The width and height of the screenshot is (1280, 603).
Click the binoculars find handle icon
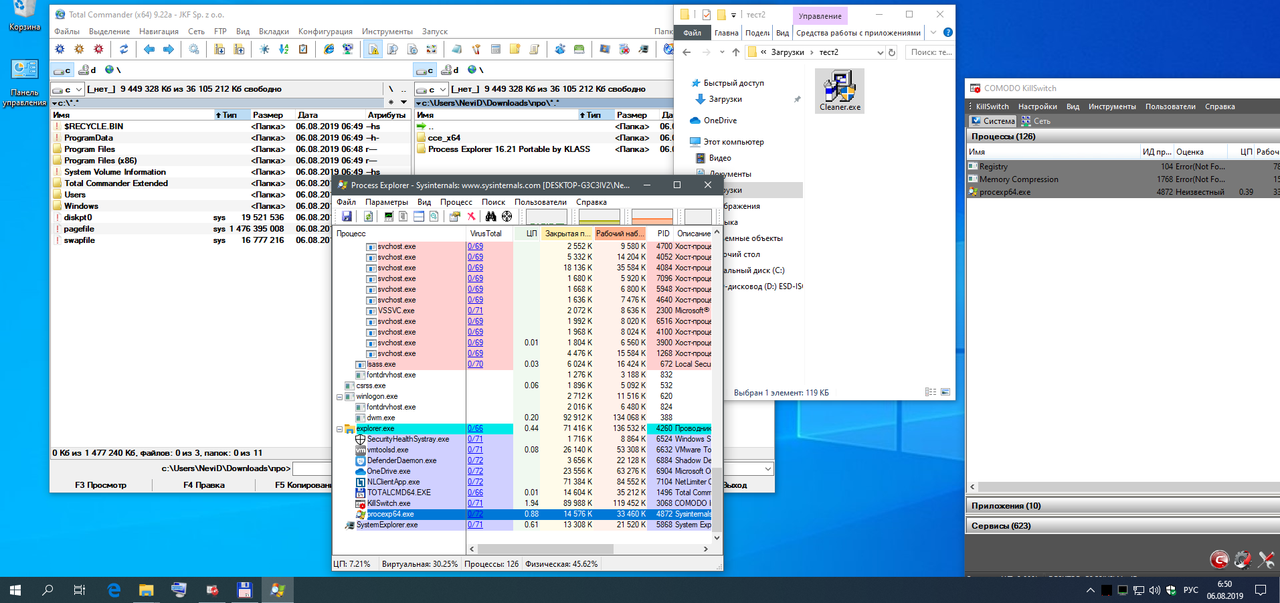tap(491, 216)
